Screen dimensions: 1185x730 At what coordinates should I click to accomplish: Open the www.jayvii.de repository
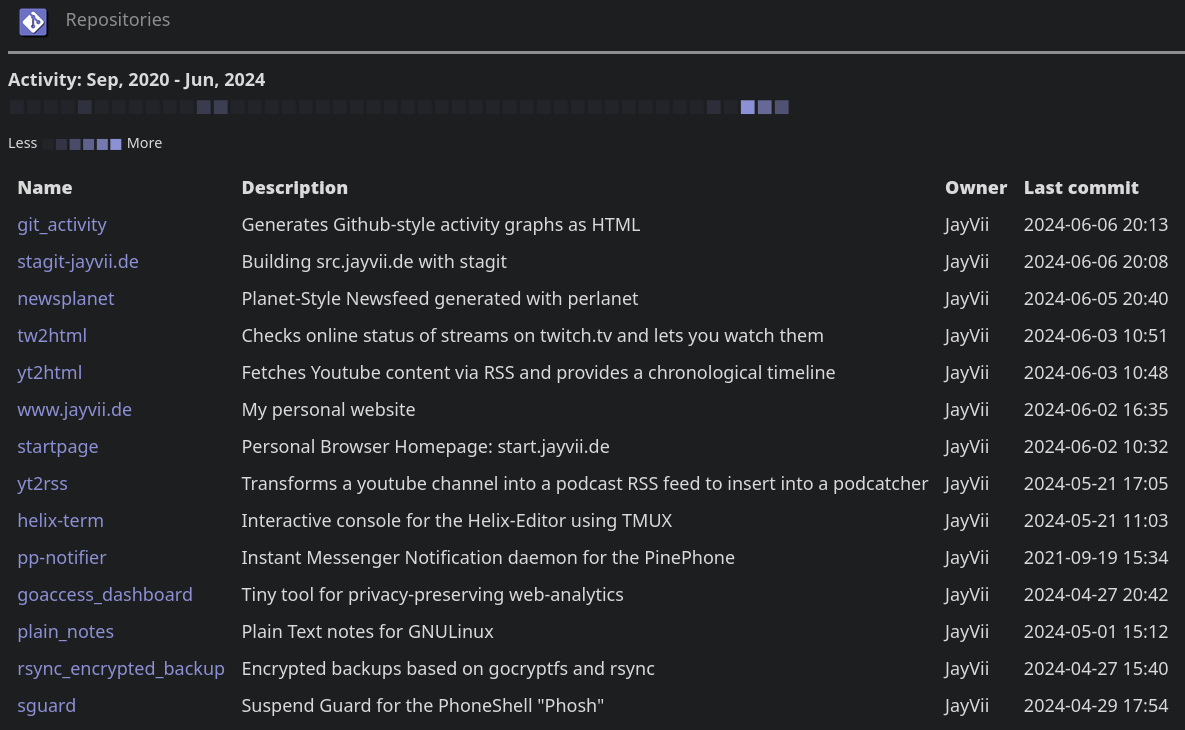(x=75, y=410)
